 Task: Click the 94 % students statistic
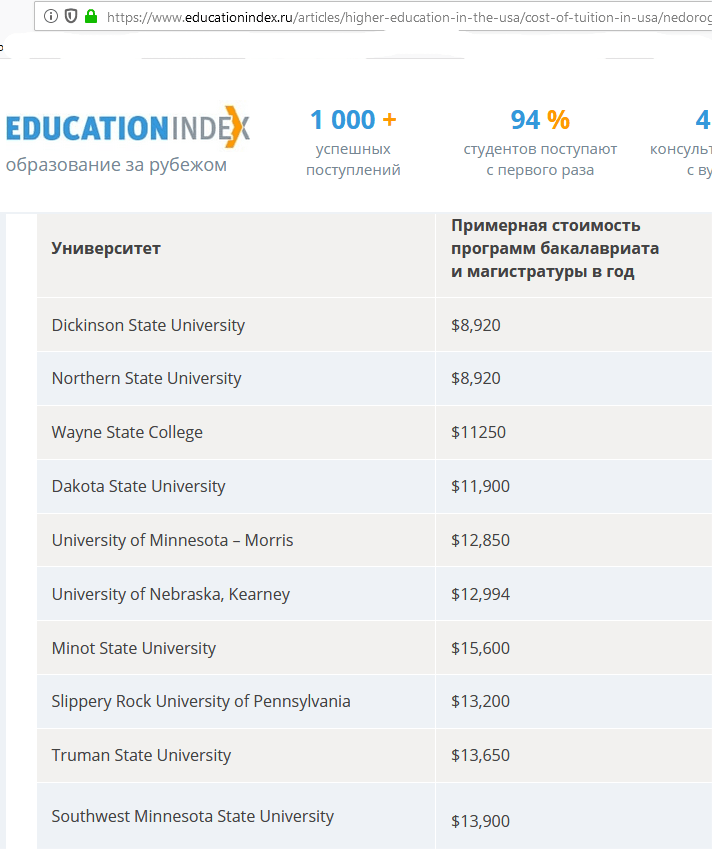click(x=540, y=142)
